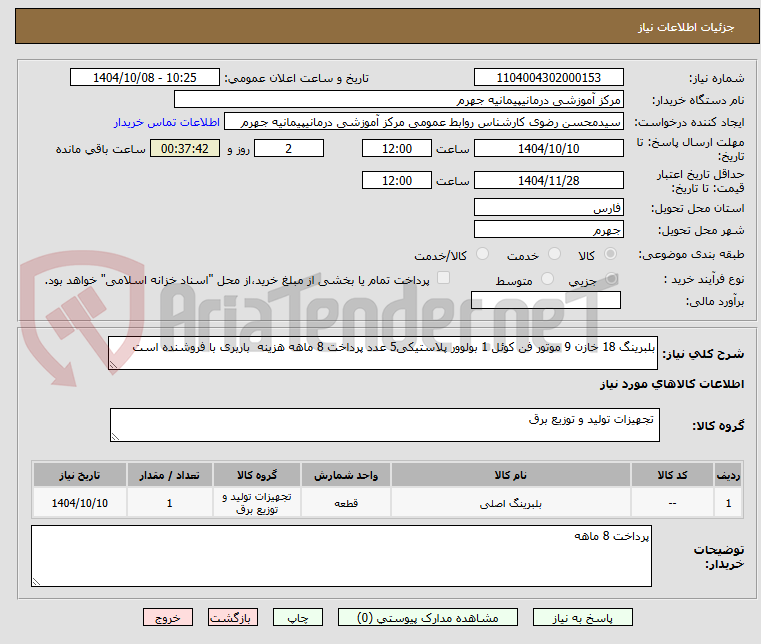Click the public announcement date field 1404/10/08
Screen dimensions: 761x644
click(x=145, y=78)
